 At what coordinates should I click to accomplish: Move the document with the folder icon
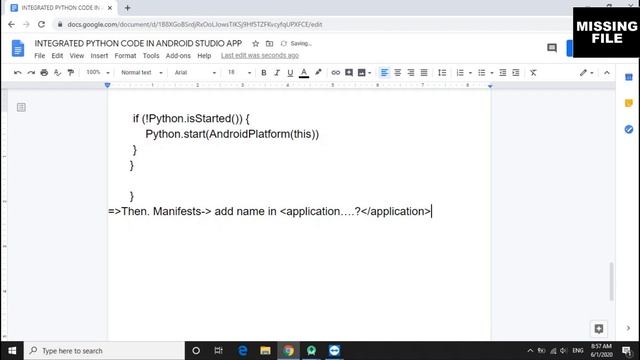pos(269,43)
